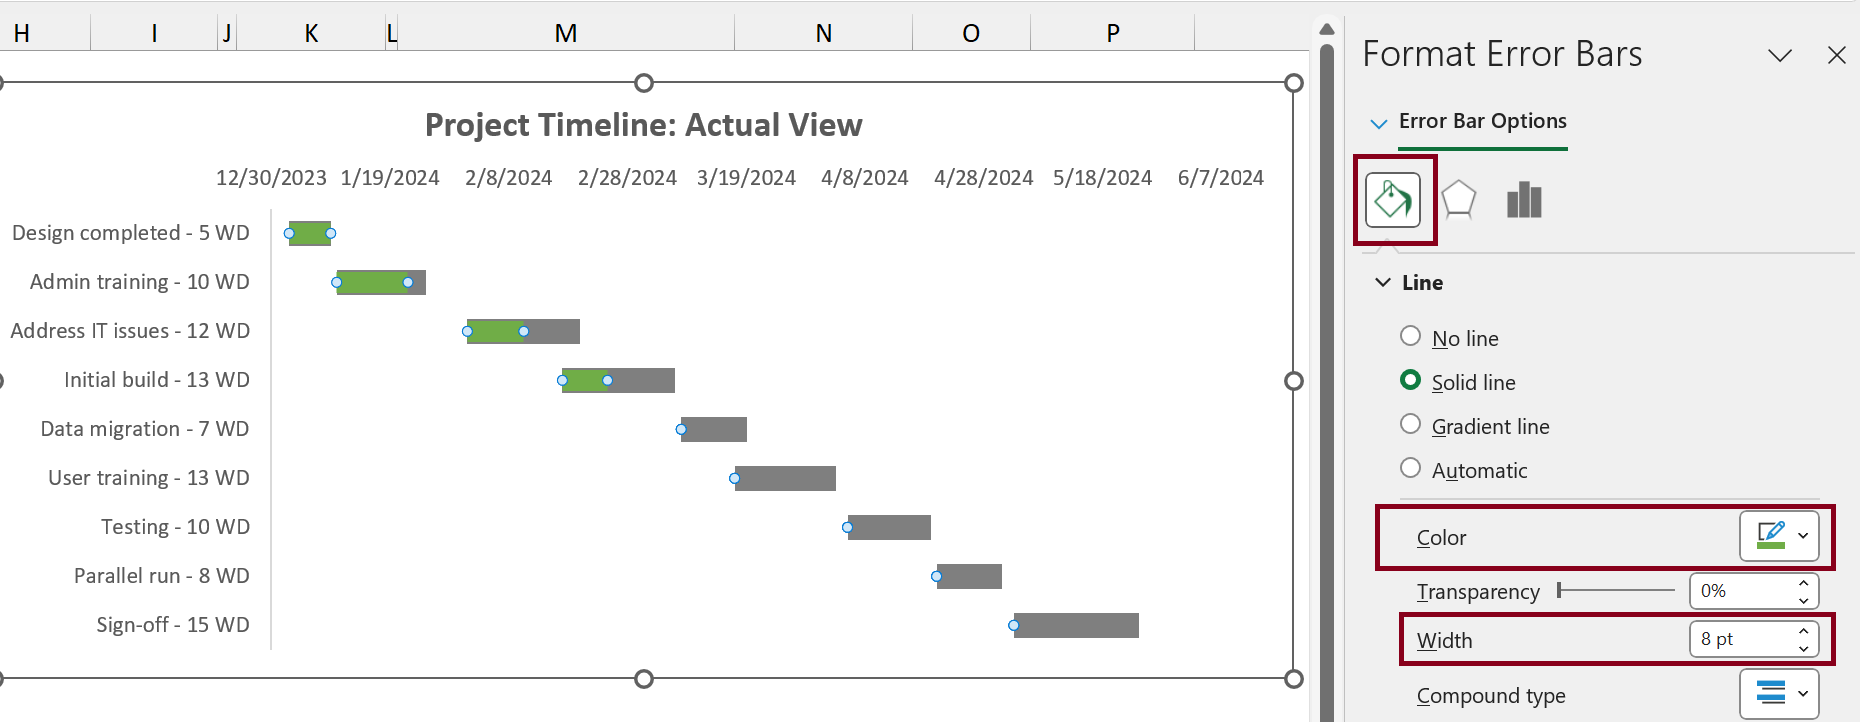Select the chart title Project Timeline: Actual View
This screenshot has width=1860, height=722.
click(x=643, y=125)
